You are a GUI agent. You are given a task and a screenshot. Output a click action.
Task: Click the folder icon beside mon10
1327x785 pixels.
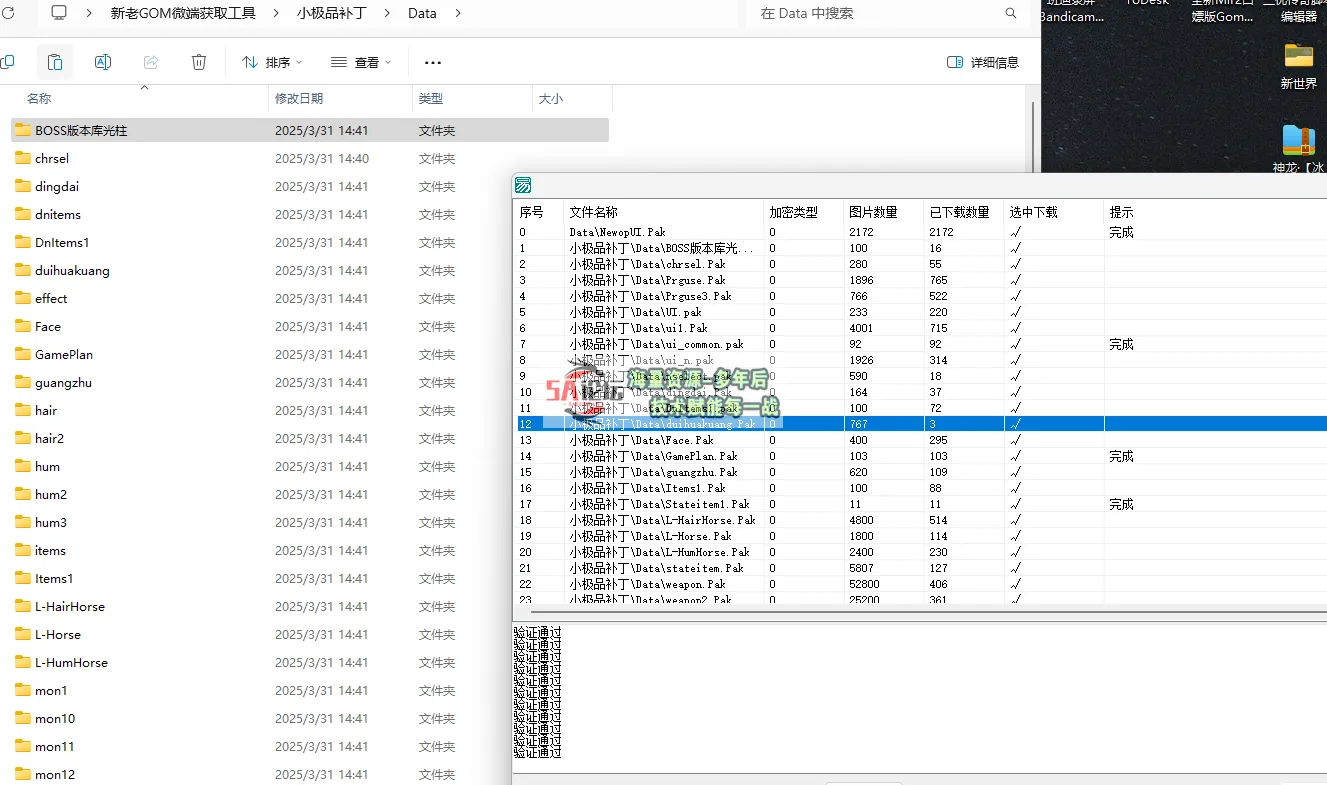23,718
